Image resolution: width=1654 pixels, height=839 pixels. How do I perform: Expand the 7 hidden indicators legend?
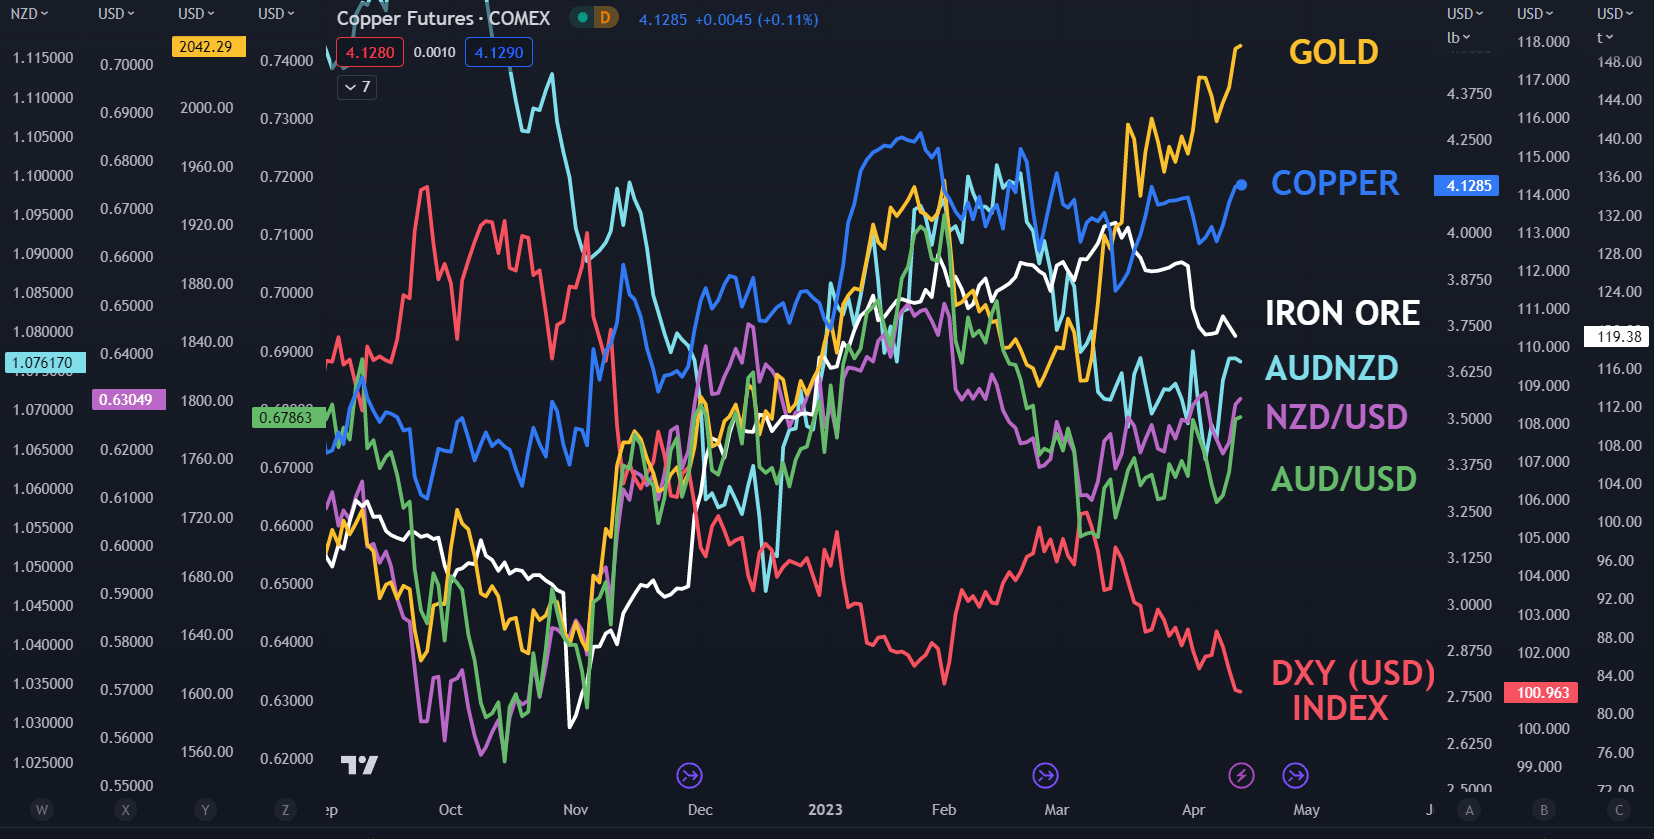(x=357, y=87)
